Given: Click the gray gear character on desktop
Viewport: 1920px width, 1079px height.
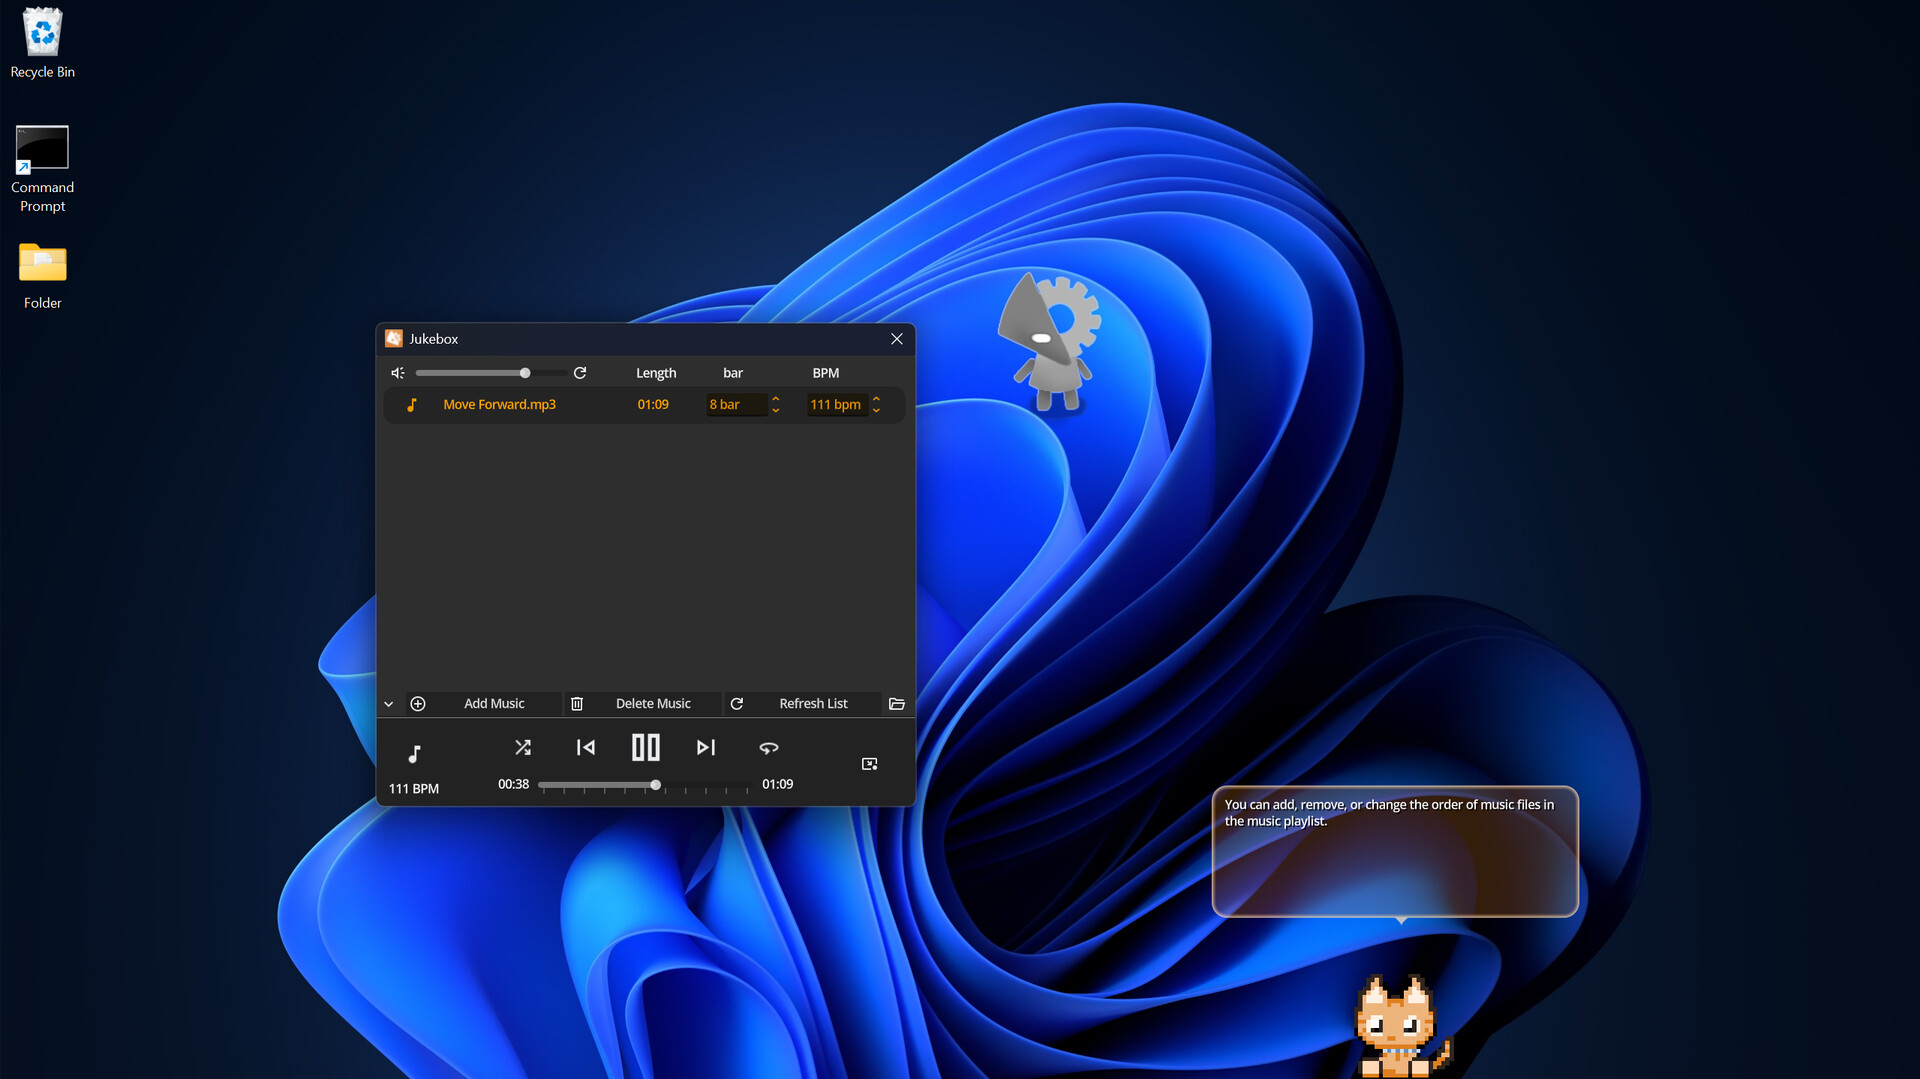Looking at the screenshot, I should (x=1050, y=341).
